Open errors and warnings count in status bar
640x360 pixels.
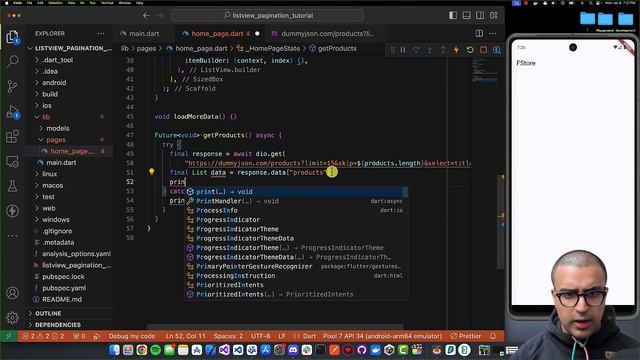click(43, 336)
